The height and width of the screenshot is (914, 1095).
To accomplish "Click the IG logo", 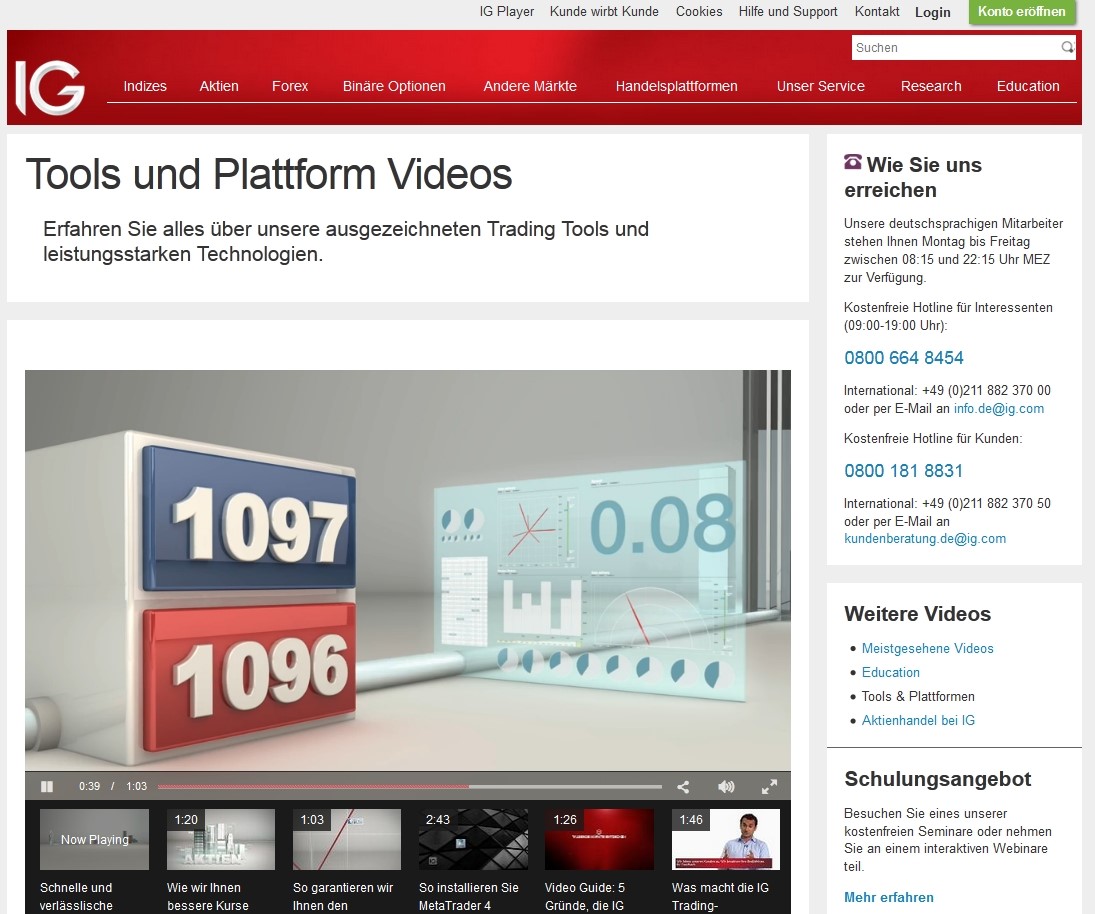I will (x=50, y=87).
